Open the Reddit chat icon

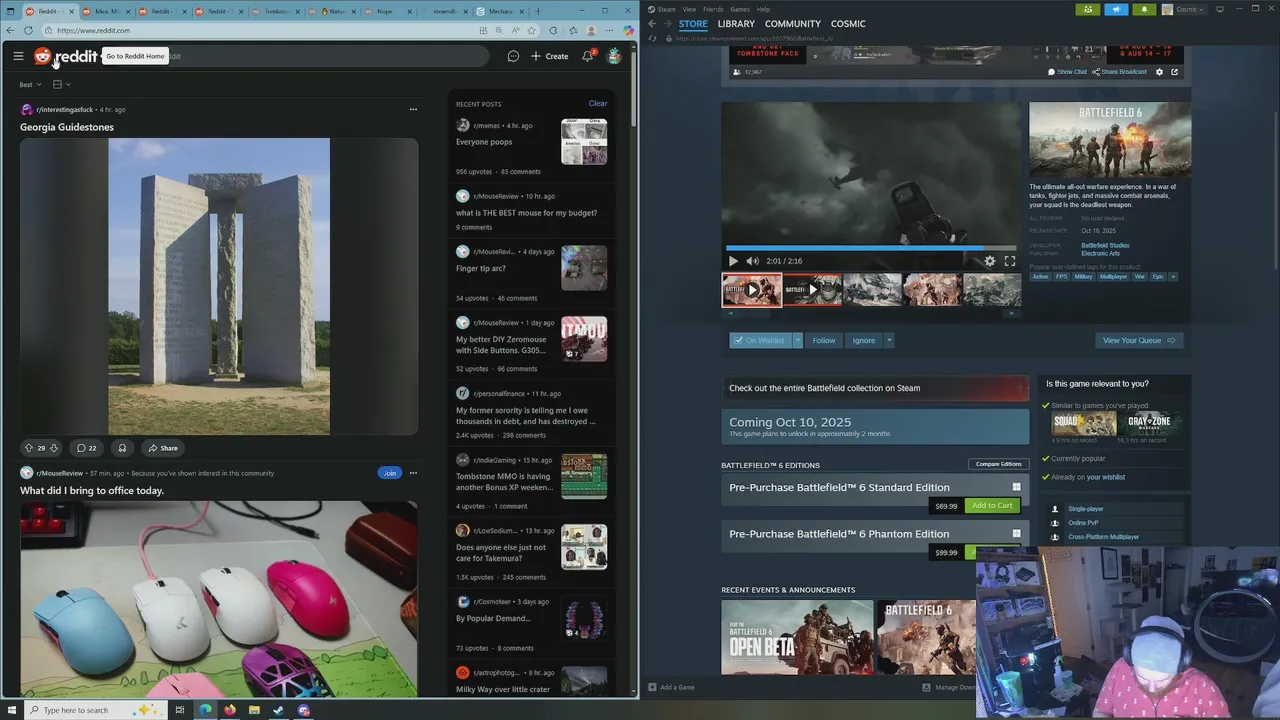(513, 56)
